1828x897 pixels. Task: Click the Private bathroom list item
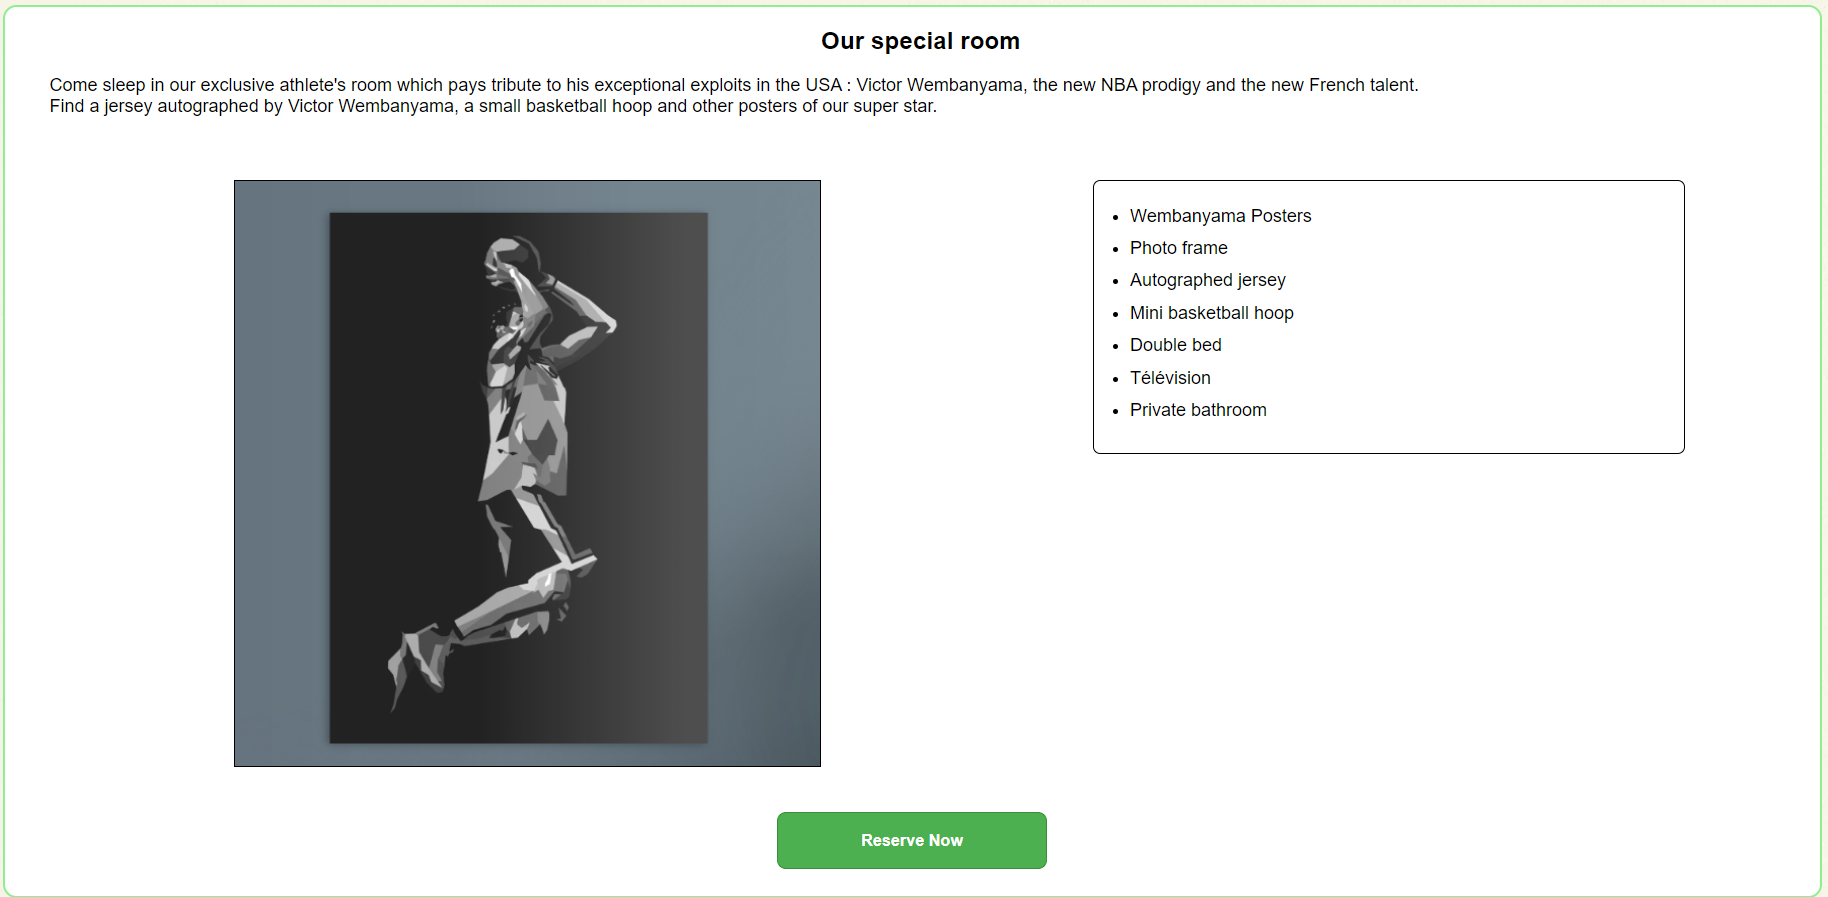coord(1198,410)
